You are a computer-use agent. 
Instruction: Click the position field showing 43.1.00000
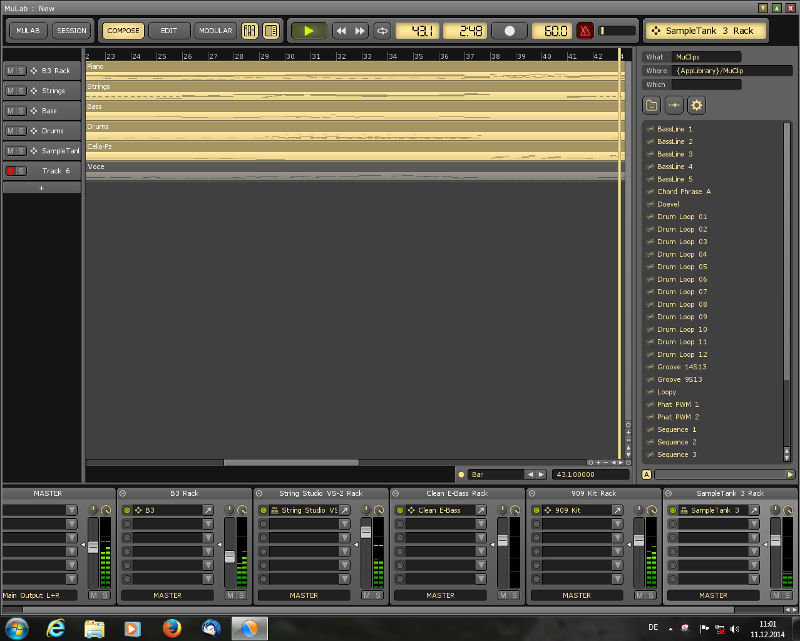coord(590,474)
